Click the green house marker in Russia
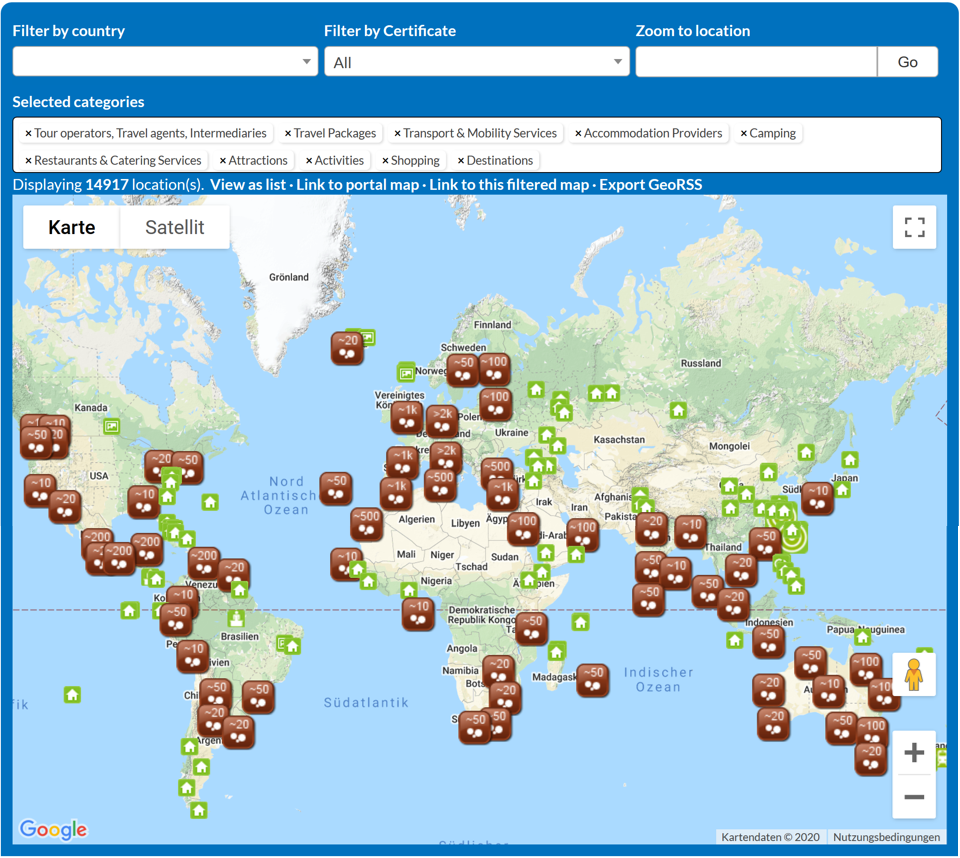Image resolution: width=960 pixels, height=858 pixels. (x=678, y=410)
